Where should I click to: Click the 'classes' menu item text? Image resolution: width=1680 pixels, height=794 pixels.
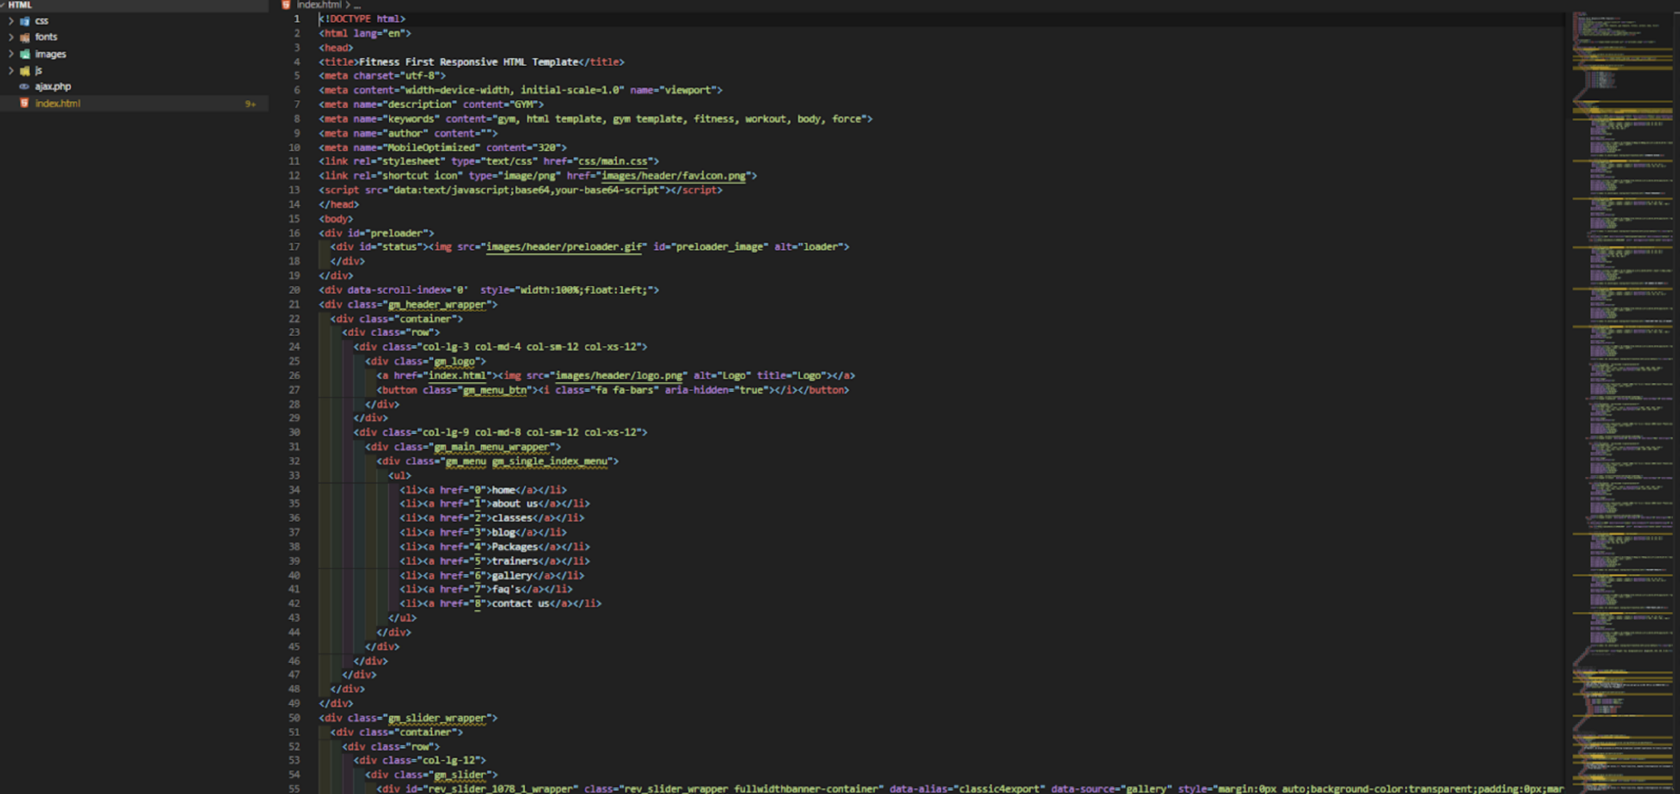511,518
